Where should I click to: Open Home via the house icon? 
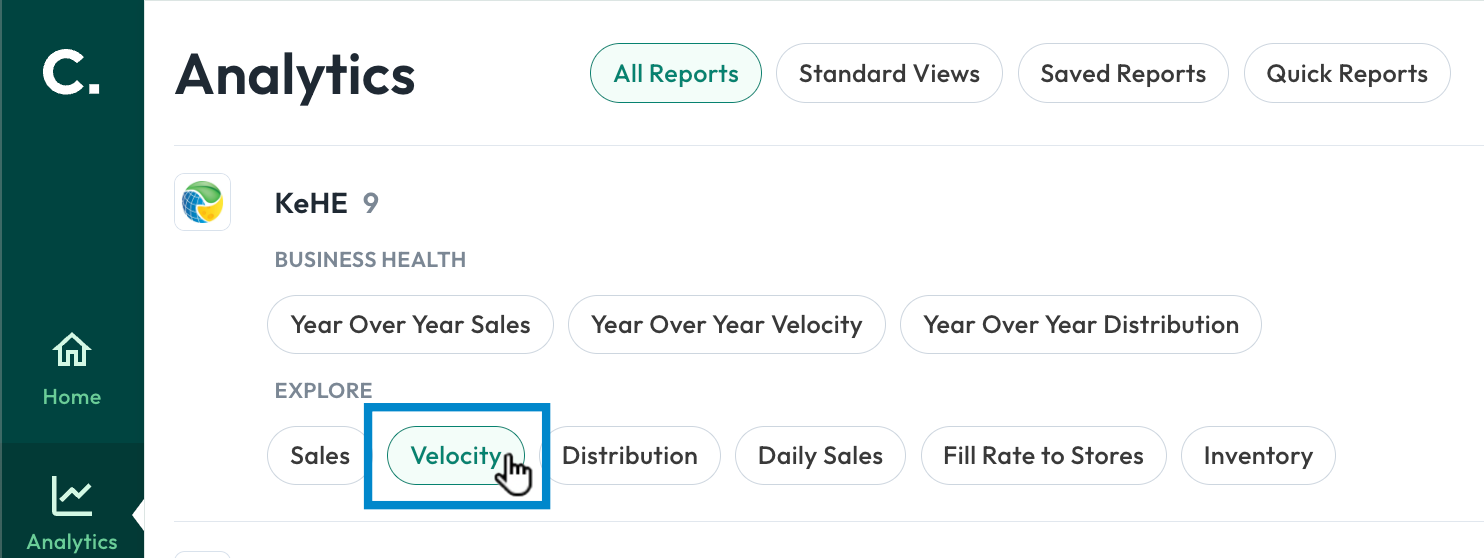click(71, 352)
